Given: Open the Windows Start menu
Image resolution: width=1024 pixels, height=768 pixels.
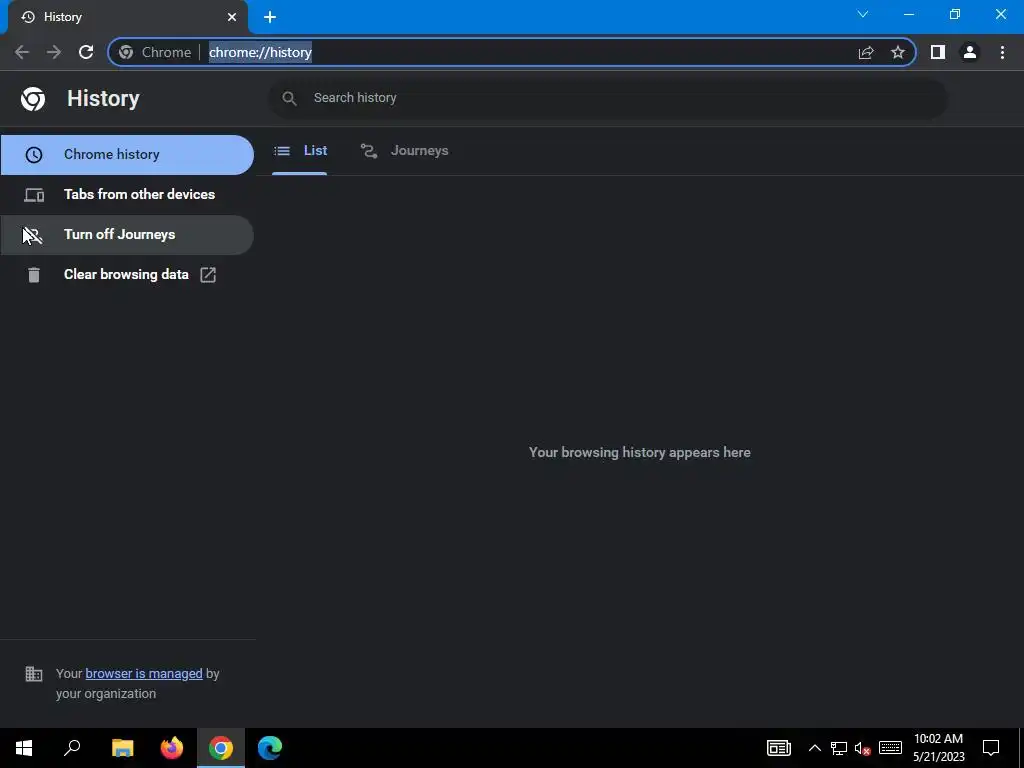Looking at the screenshot, I should (24, 748).
